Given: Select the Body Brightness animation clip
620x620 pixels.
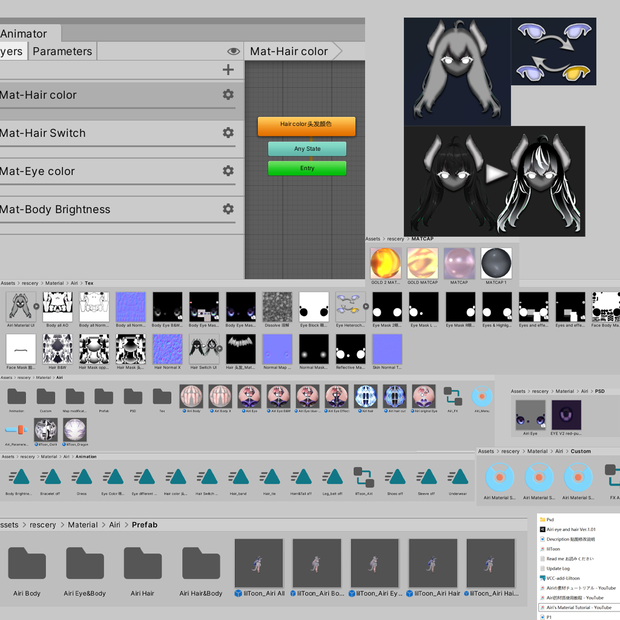Looking at the screenshot, I should point(19,477).
